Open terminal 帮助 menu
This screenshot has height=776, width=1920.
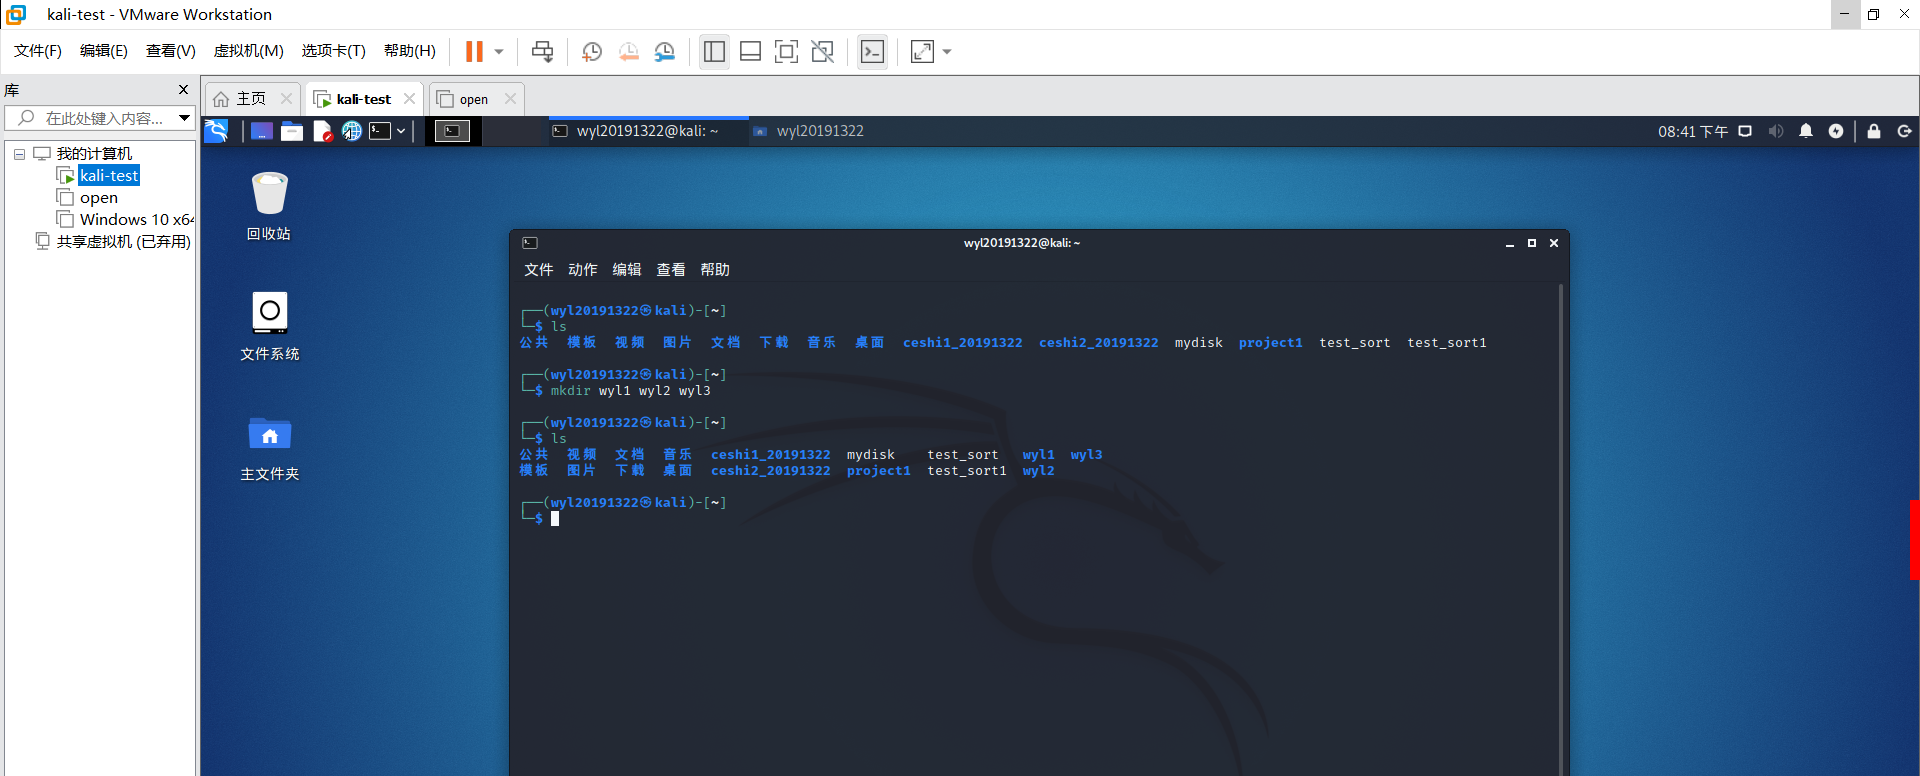(x=714, y=270)
